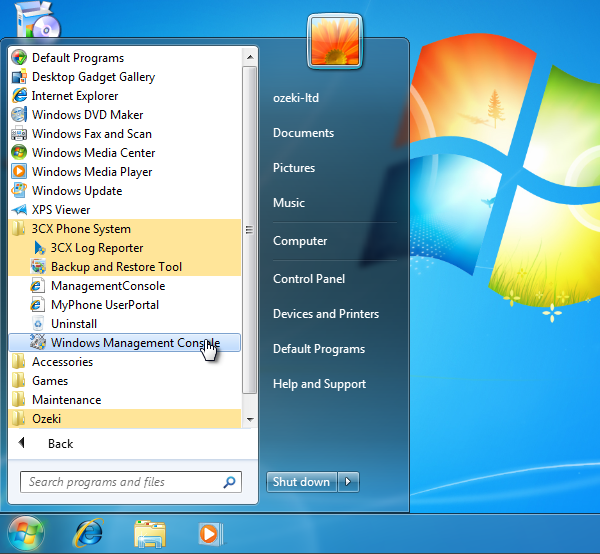
Task: Open the Shut down options arrow
Action: (x=348, y=482)
